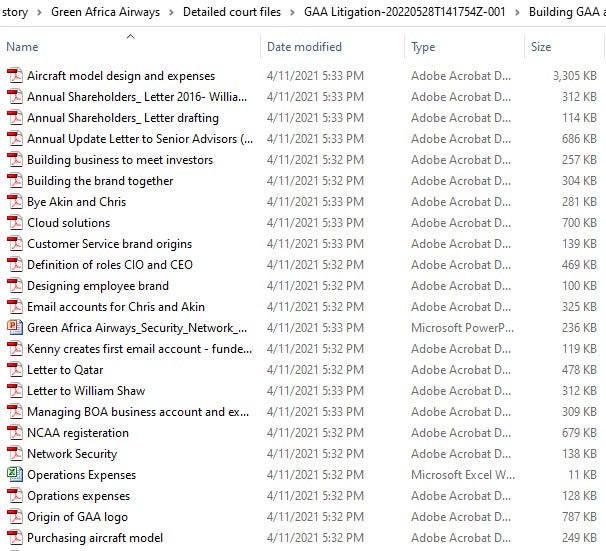
Task: Open Green Africa Airways breadcrumb folder
Action: [105, 12]
